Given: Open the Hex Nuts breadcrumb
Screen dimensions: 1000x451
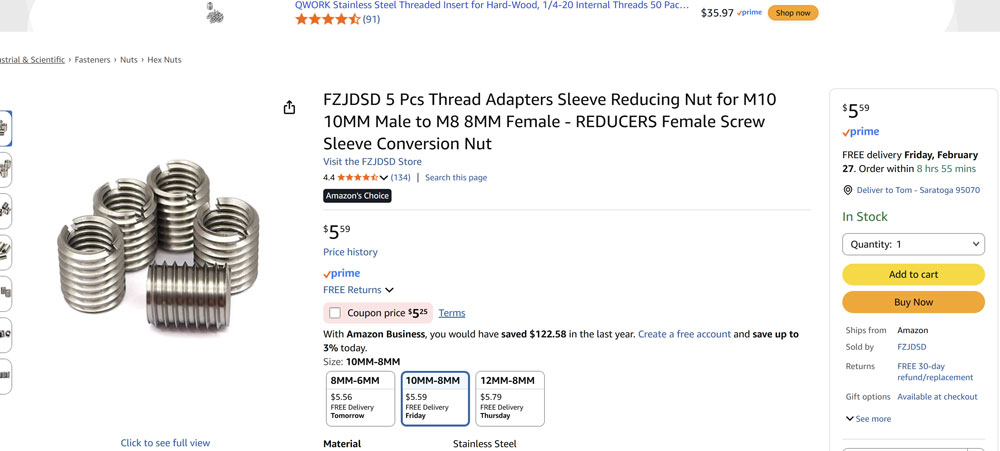Looking at the screenshot, I should (x=164, y=60).
